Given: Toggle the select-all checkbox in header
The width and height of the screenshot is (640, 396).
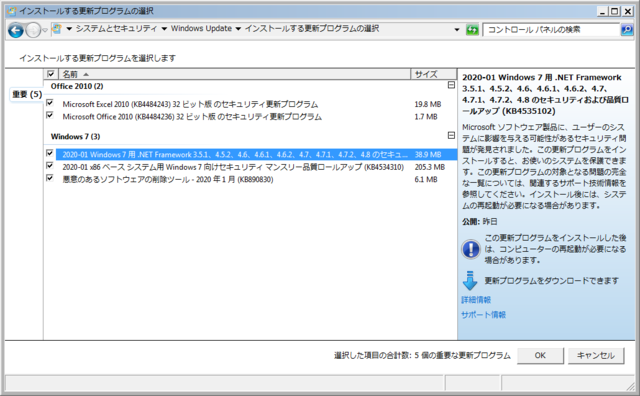Looking at the screenshot, I should (51, 74).
